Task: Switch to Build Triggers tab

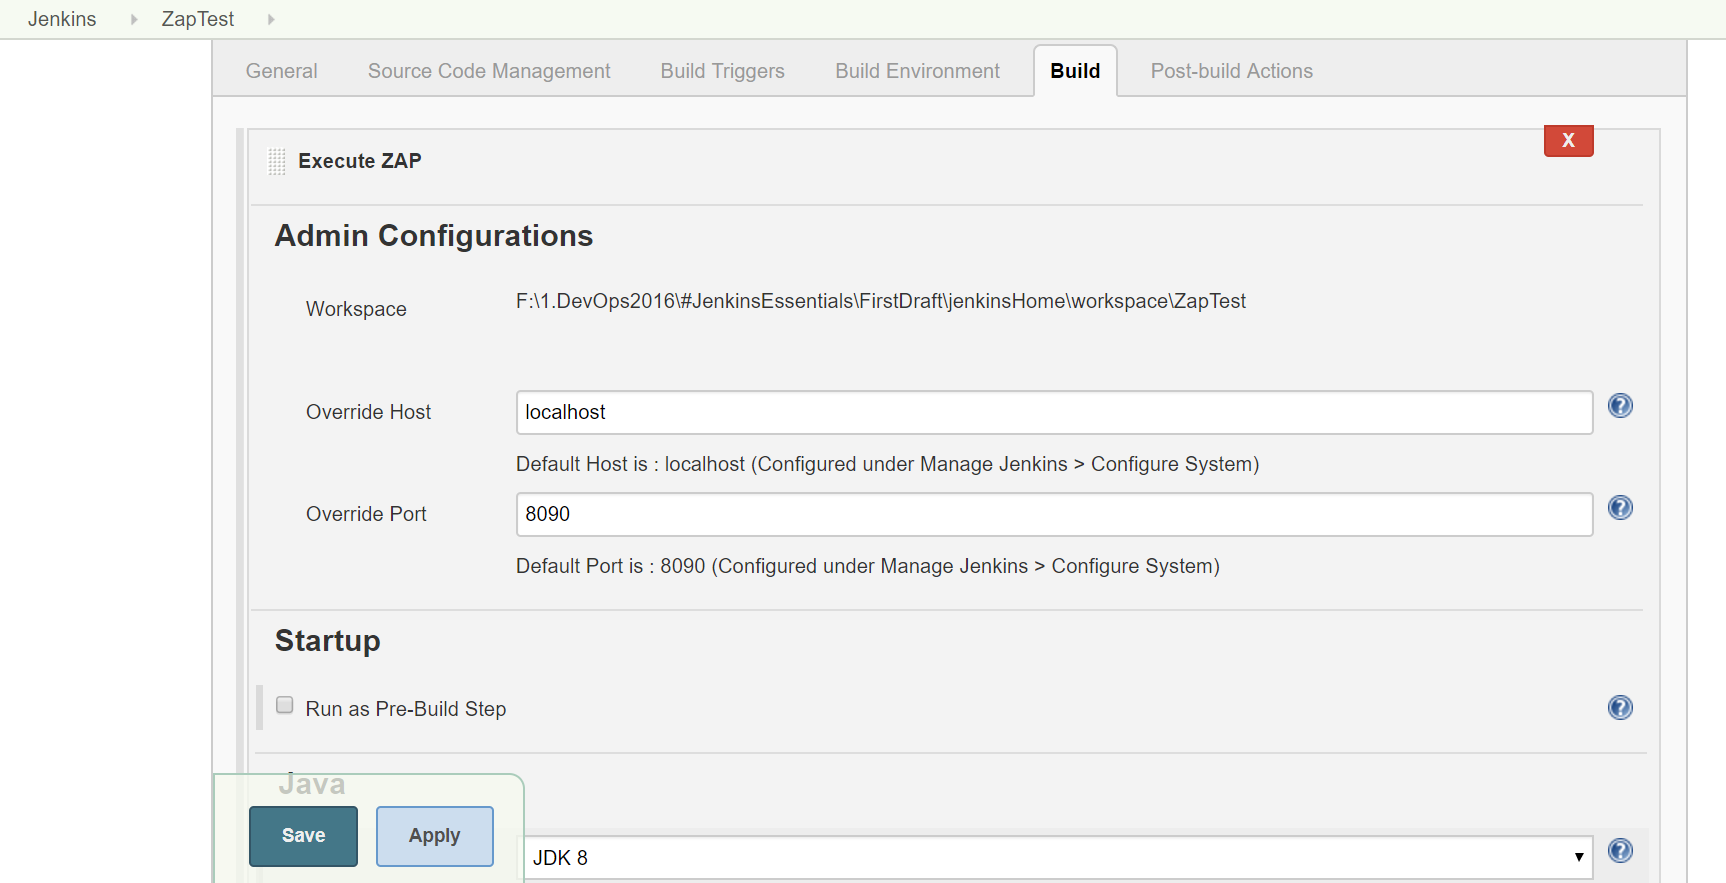Action: pyautogui.click(x=722, y=71)
